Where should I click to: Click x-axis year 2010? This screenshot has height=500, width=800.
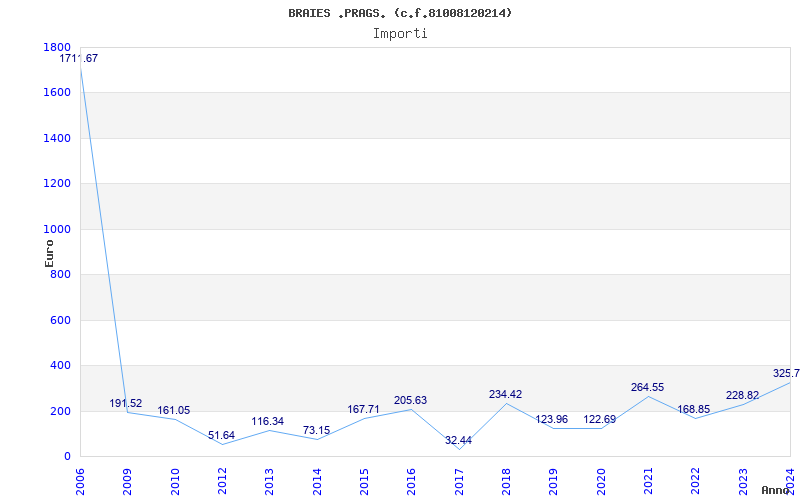(x=174, y=482)
